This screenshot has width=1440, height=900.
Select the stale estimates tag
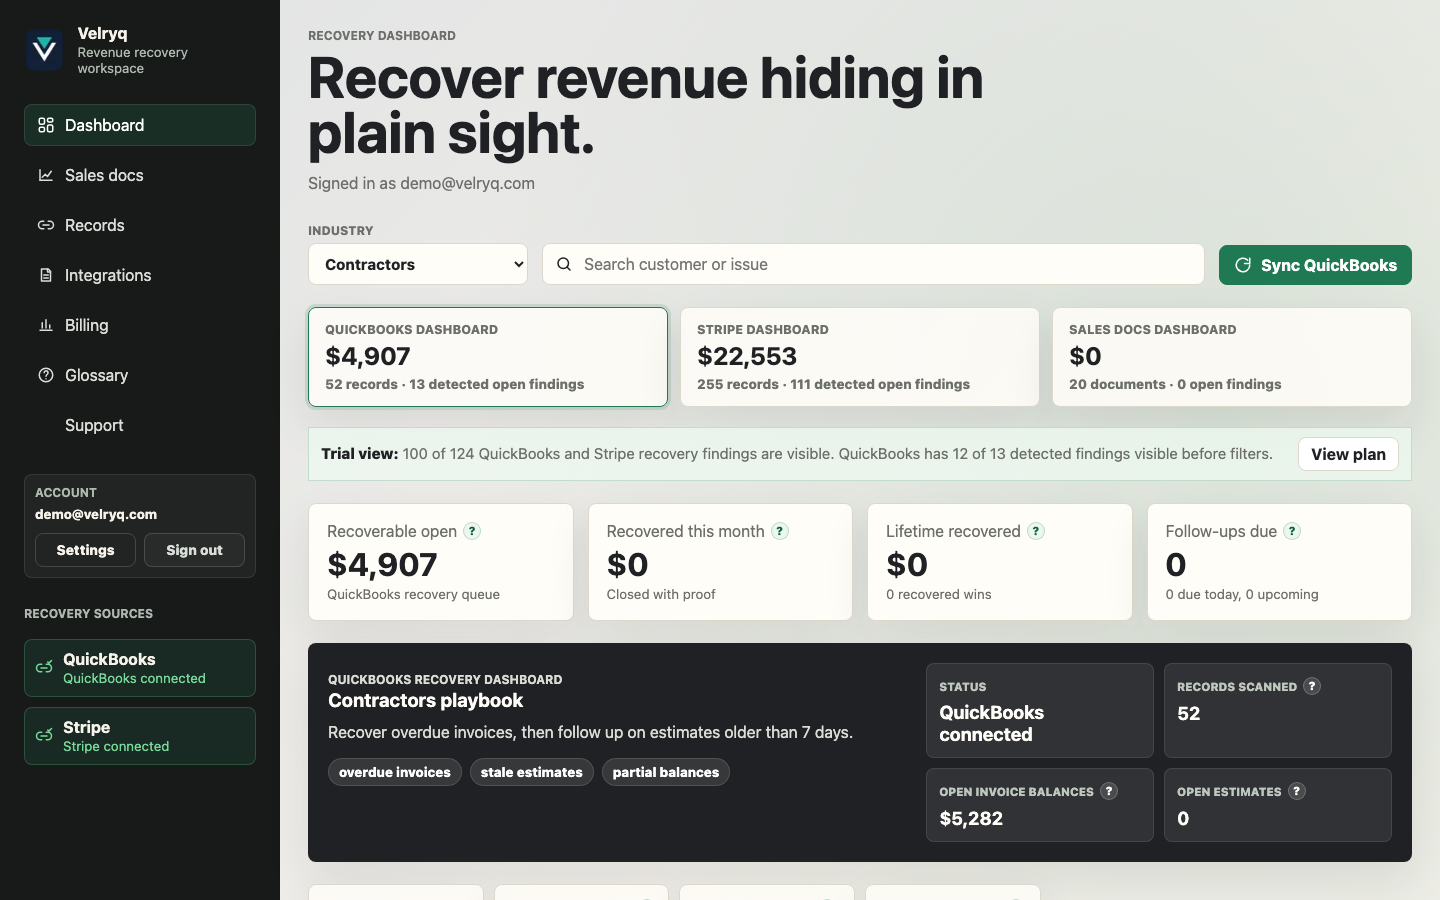coord(532,772)
